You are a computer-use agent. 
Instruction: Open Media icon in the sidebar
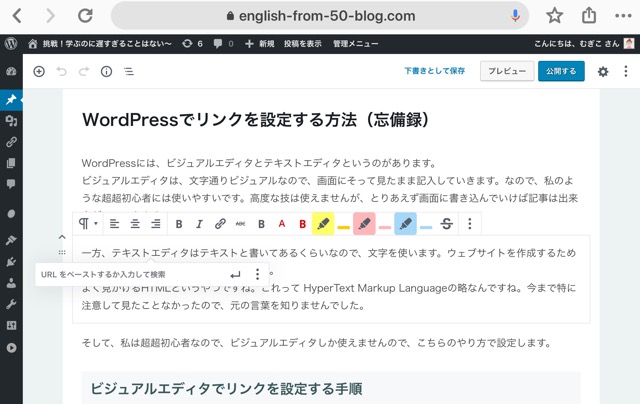11,121
